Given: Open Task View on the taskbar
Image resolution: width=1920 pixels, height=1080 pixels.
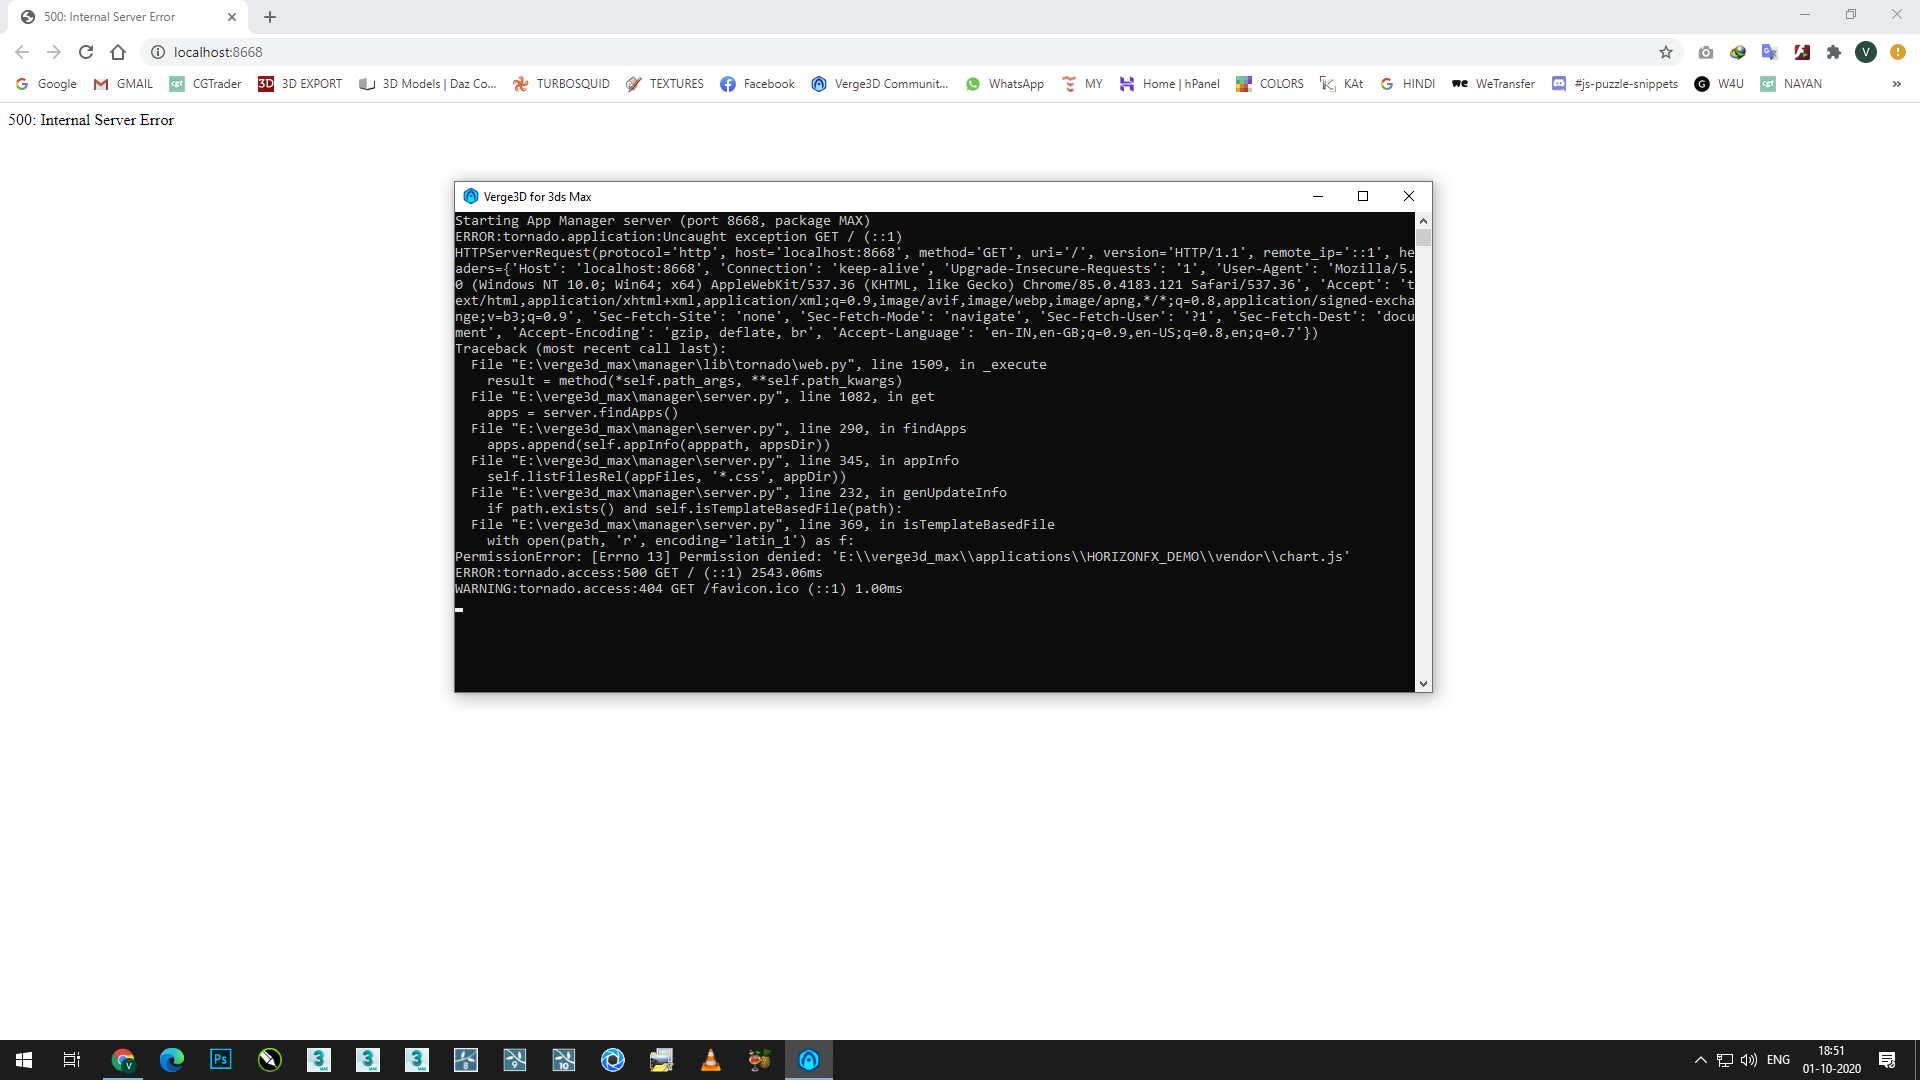Looking at the screenshot, I should 72,1060.
